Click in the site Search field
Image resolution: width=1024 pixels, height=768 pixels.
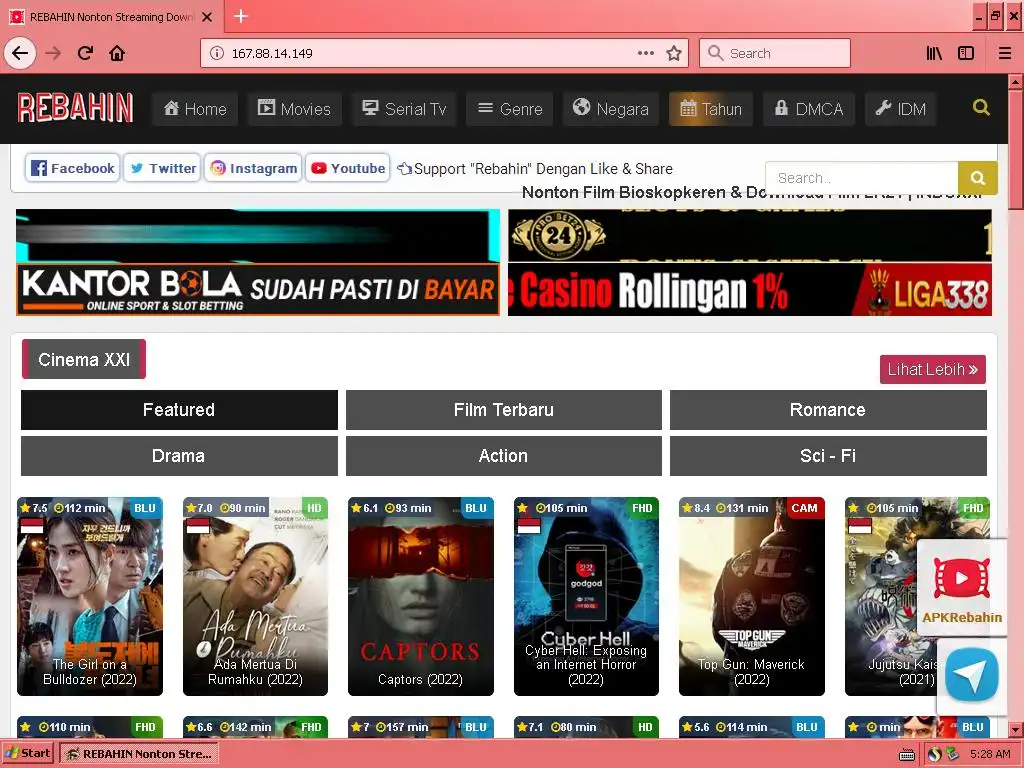861,178
